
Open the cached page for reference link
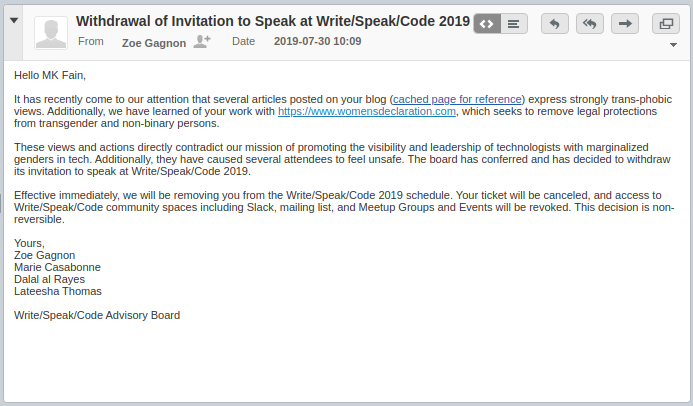point(457,99)
